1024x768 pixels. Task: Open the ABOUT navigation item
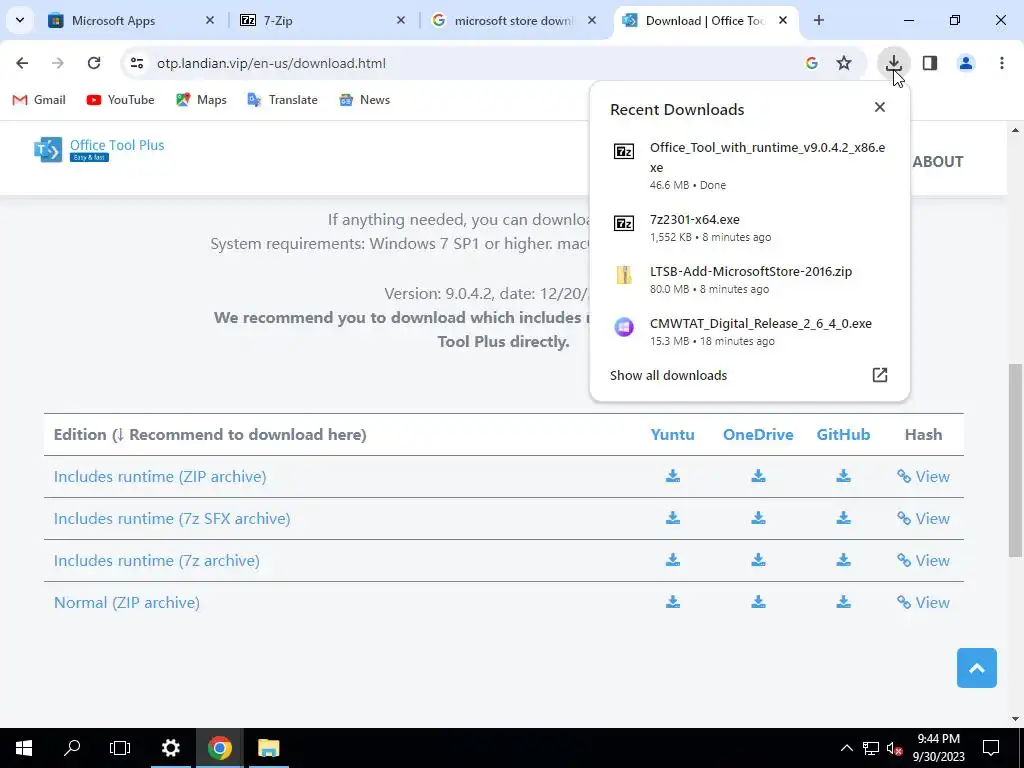[938, 161]
